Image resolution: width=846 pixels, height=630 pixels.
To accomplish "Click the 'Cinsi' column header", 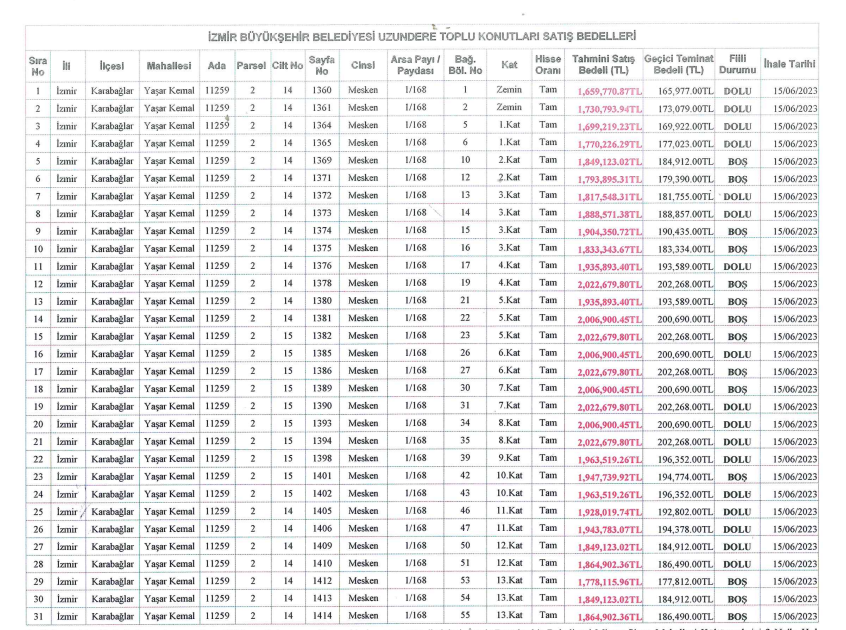I will (x=363, y=65).
